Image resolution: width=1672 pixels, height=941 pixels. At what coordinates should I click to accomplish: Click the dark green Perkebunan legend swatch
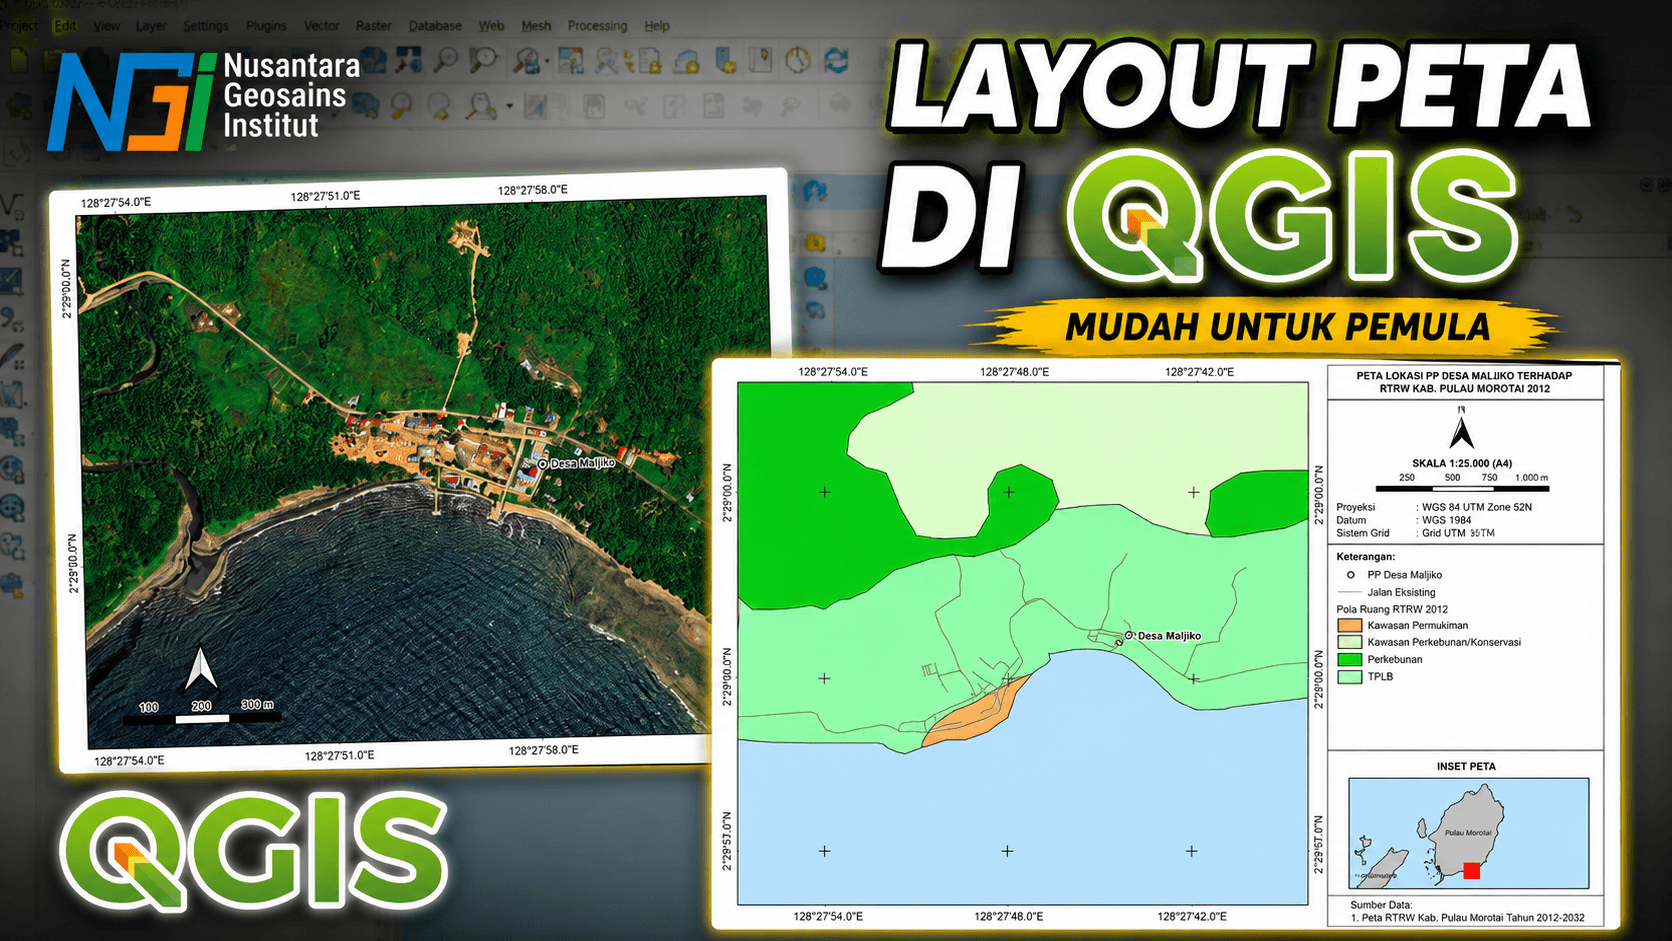tap(1349, 659)
